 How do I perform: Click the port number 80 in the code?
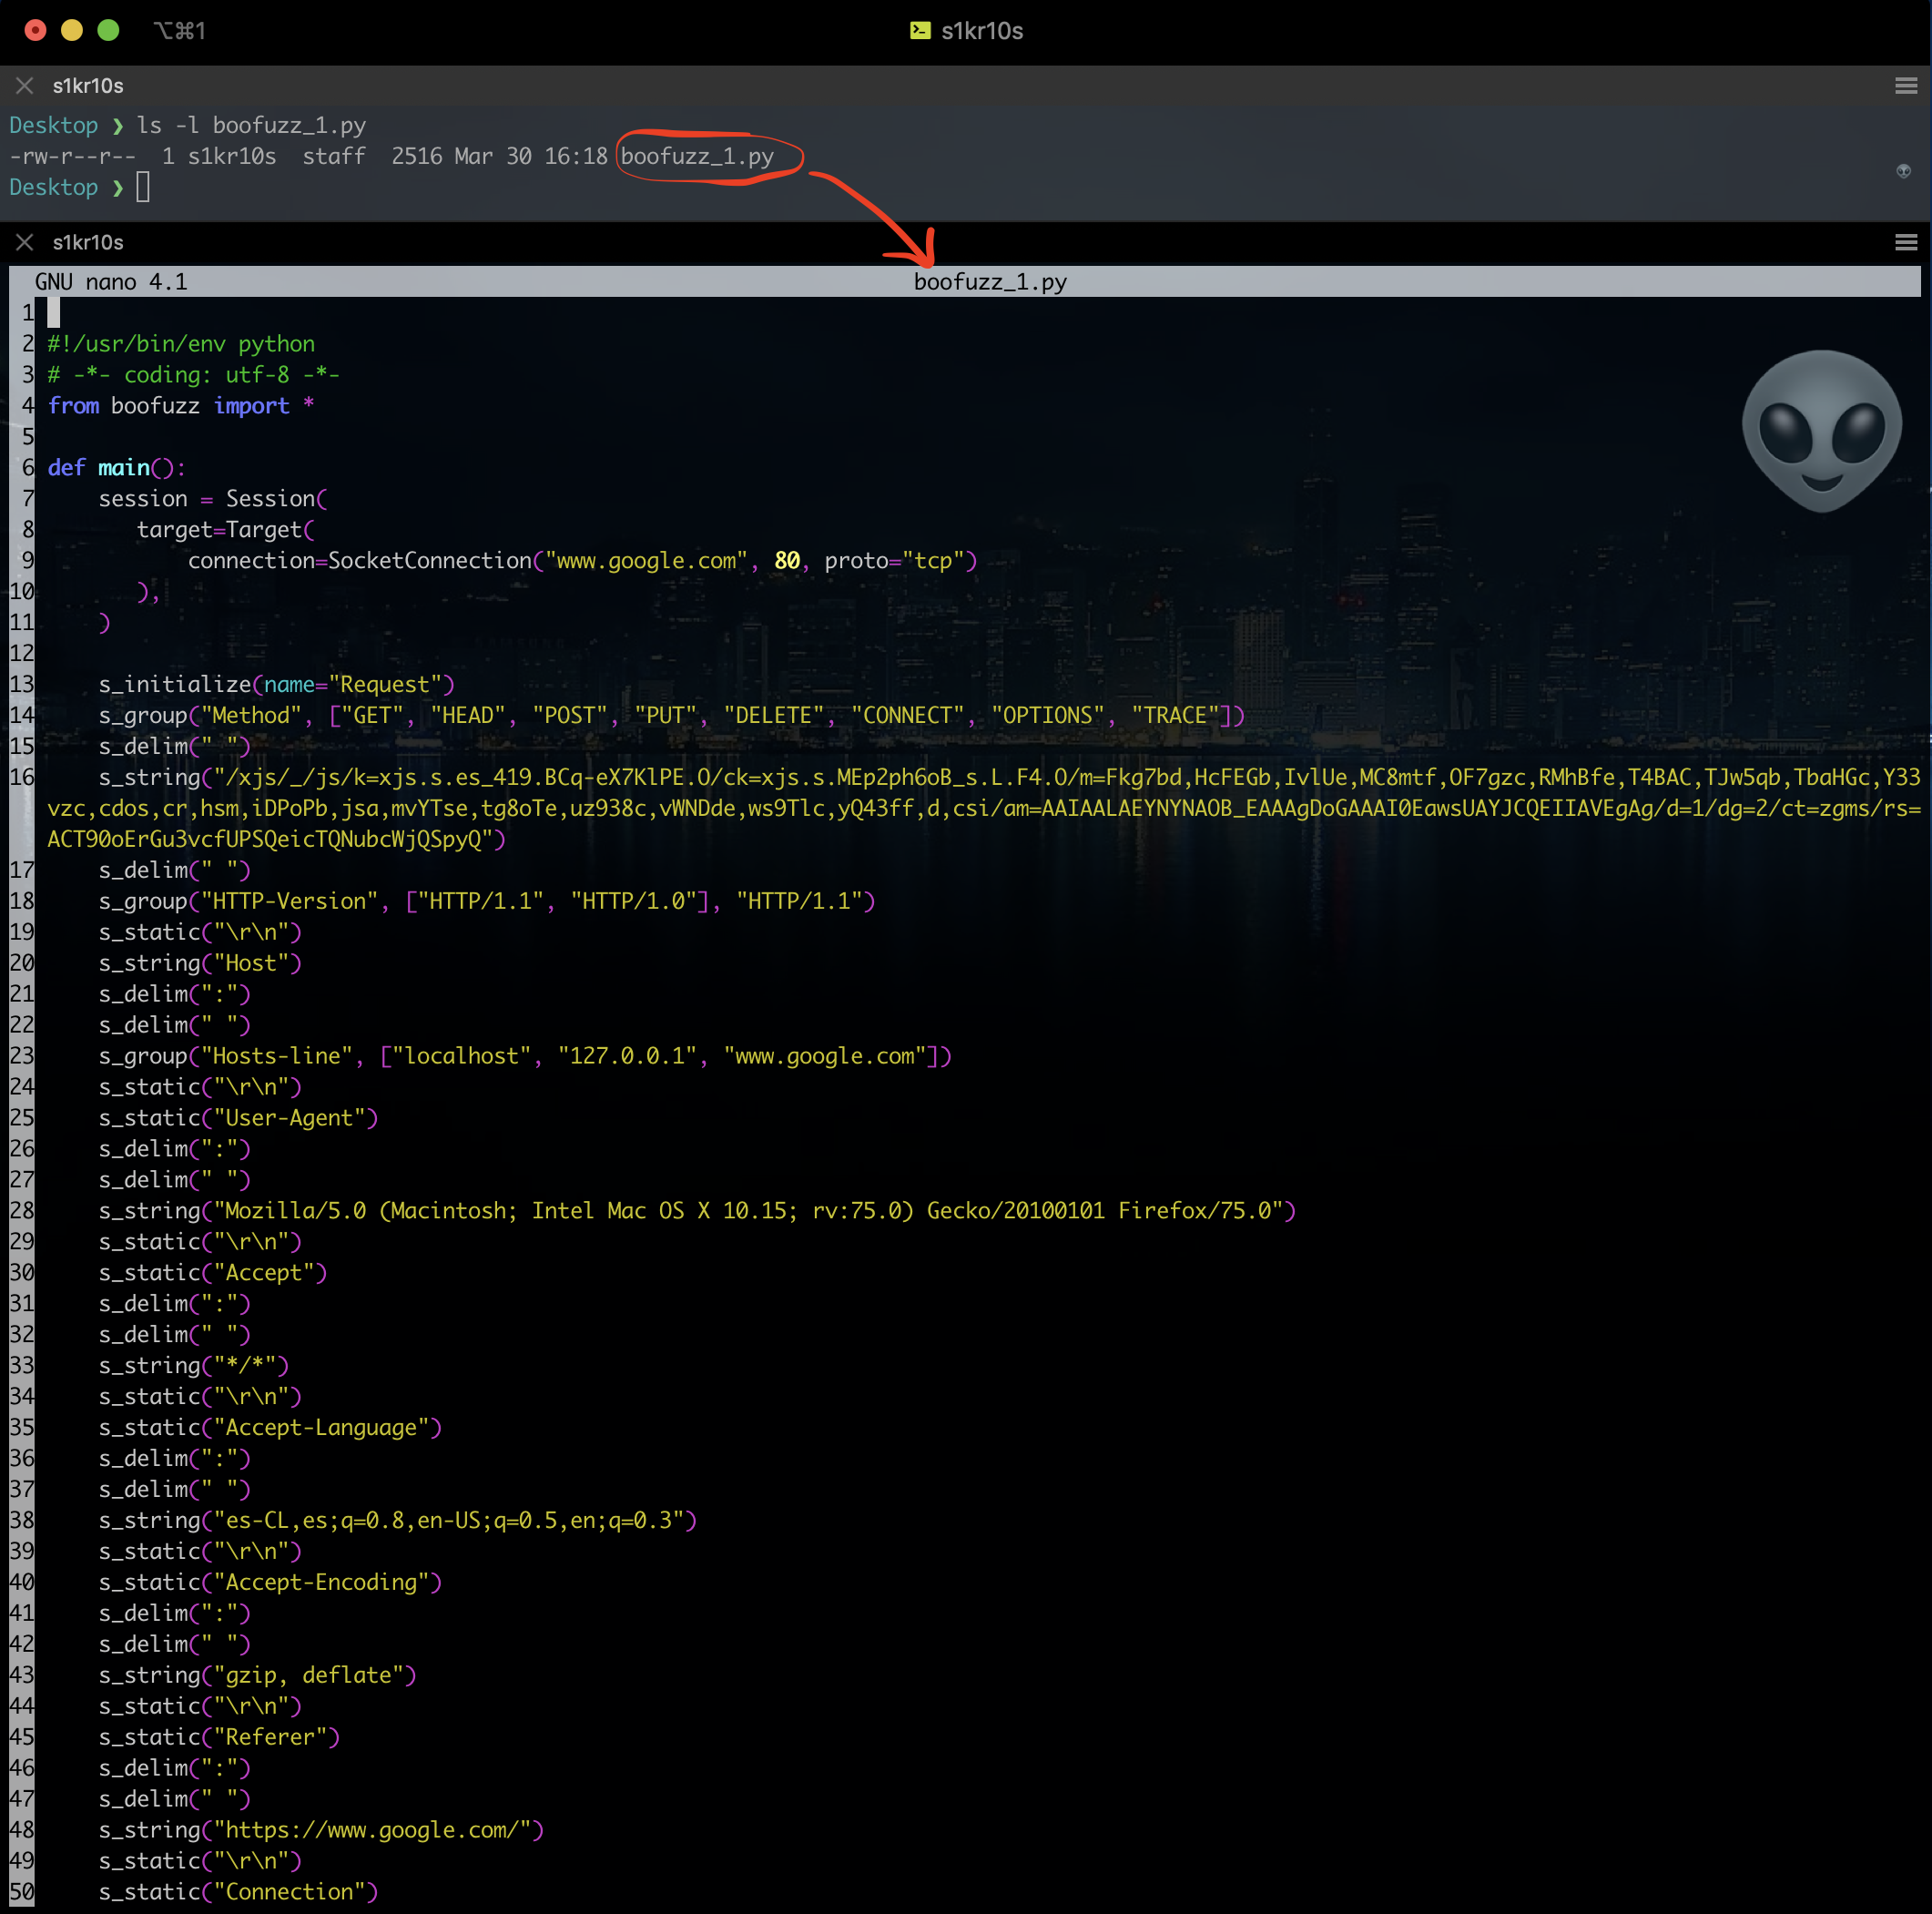click(787, 561)
